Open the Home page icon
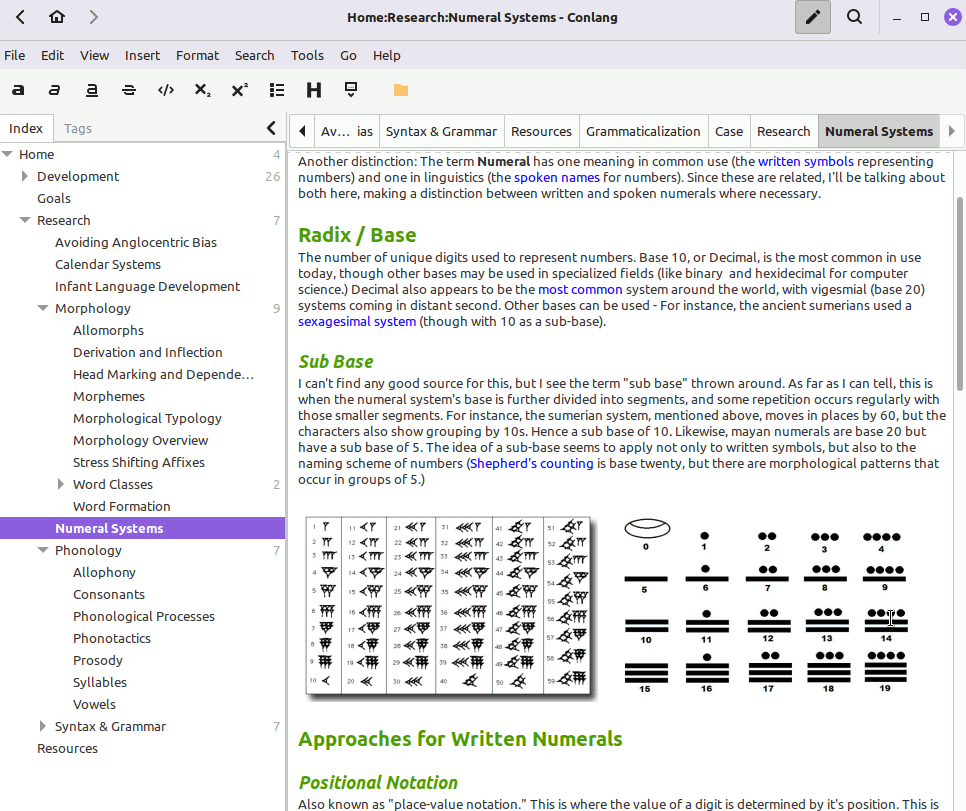The height and width of the screenshot is (811, 966). [x=57, y=17]
